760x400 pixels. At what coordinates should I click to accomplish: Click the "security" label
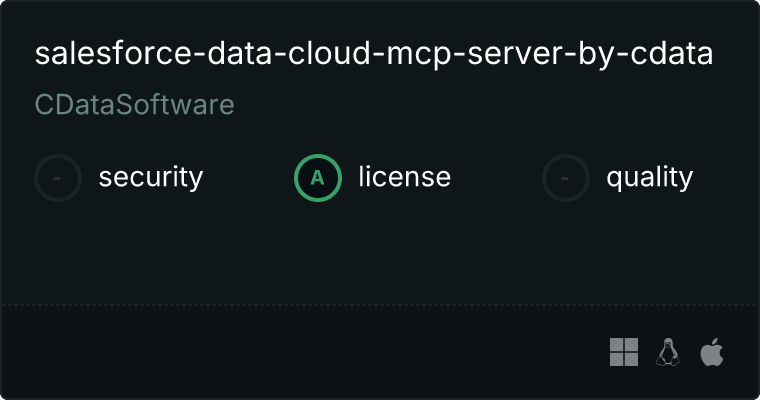(151, 177)
